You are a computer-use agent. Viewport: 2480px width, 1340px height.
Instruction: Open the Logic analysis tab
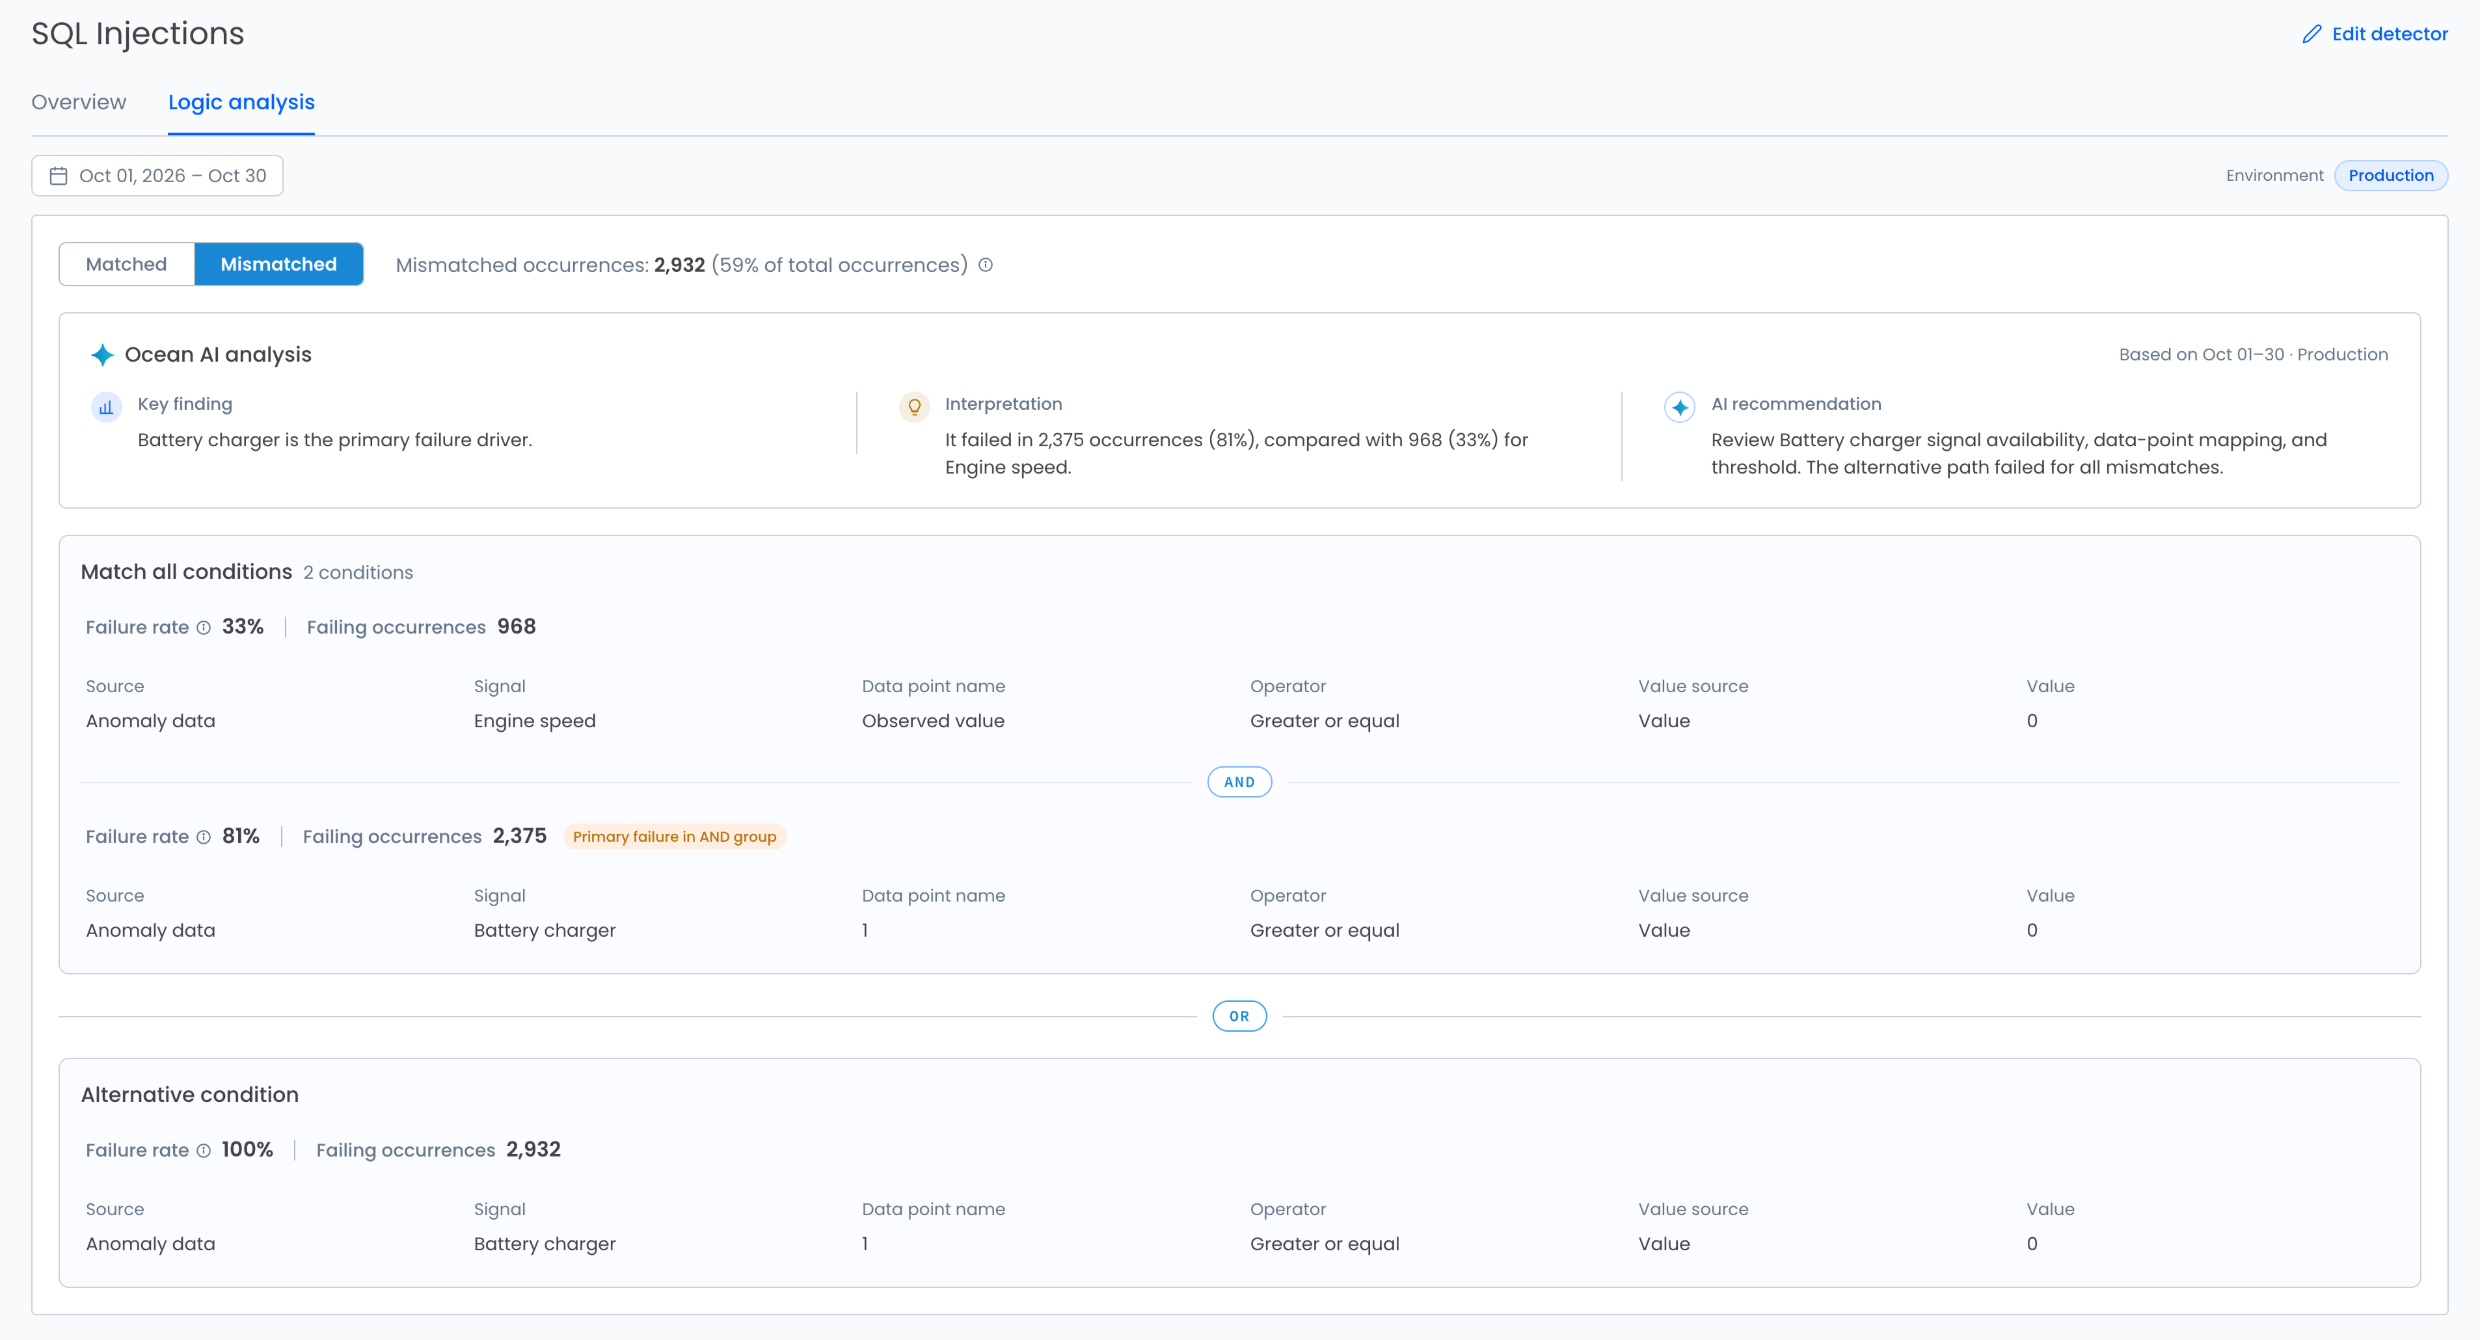(241, 102)
